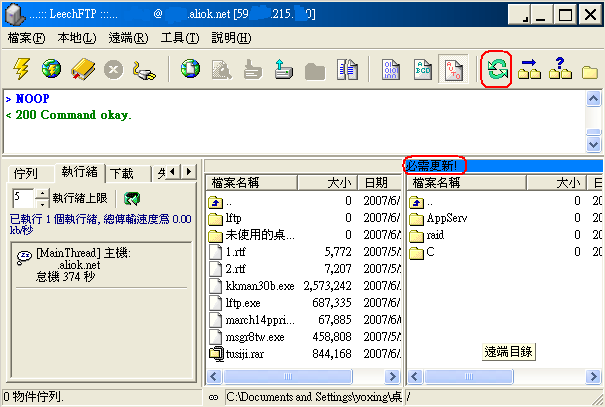The height and width of the screenshot is (407, 605).
Task: Click the folder icon with question mark
Action: click(x=560, y=69)
